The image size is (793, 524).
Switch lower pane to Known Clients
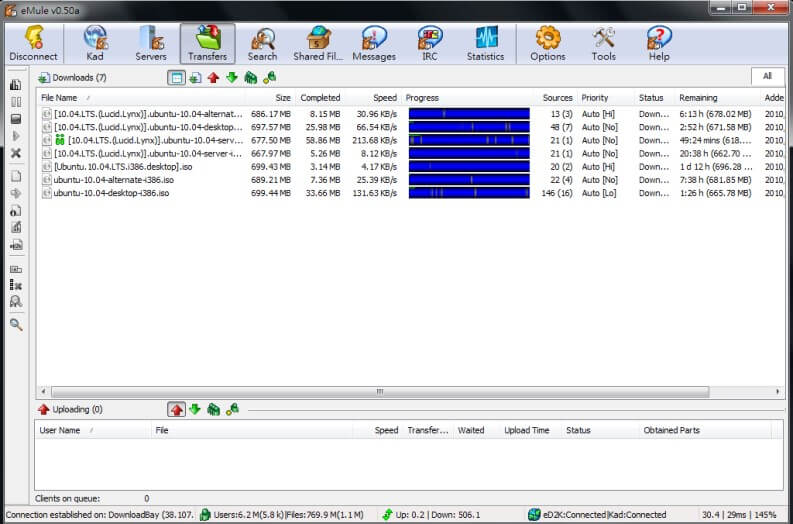(232, 409)
